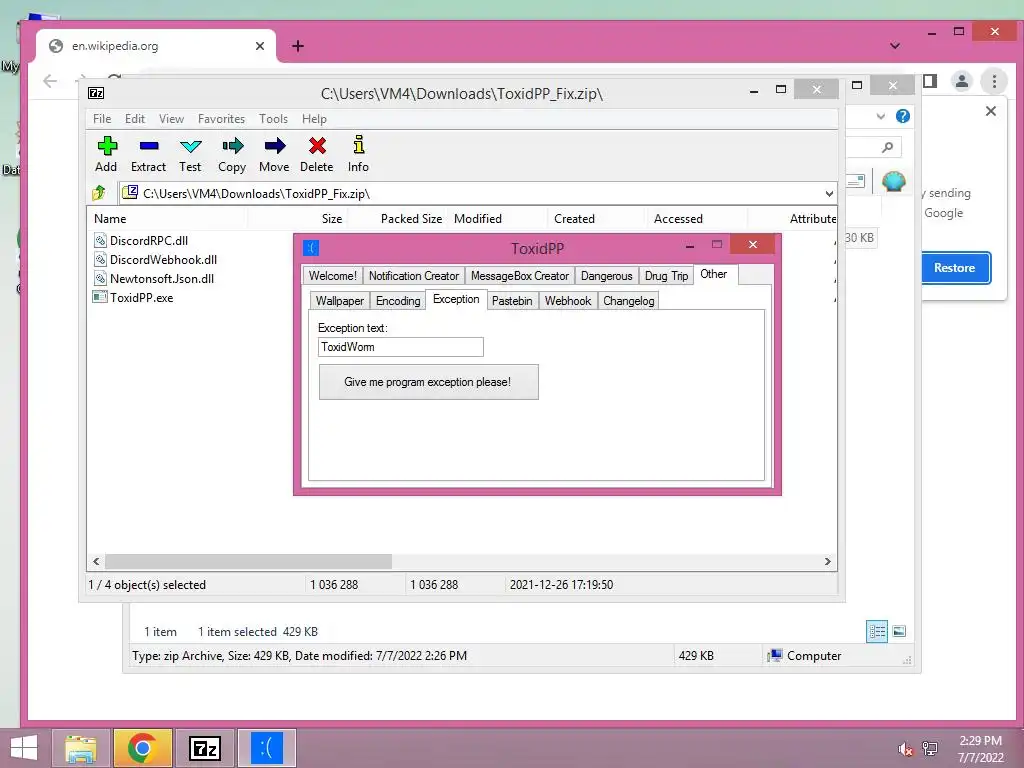Screen dimensions: 1024x768
Task: Select the Changelog sub-tab
Action: (x=628, y=300)
